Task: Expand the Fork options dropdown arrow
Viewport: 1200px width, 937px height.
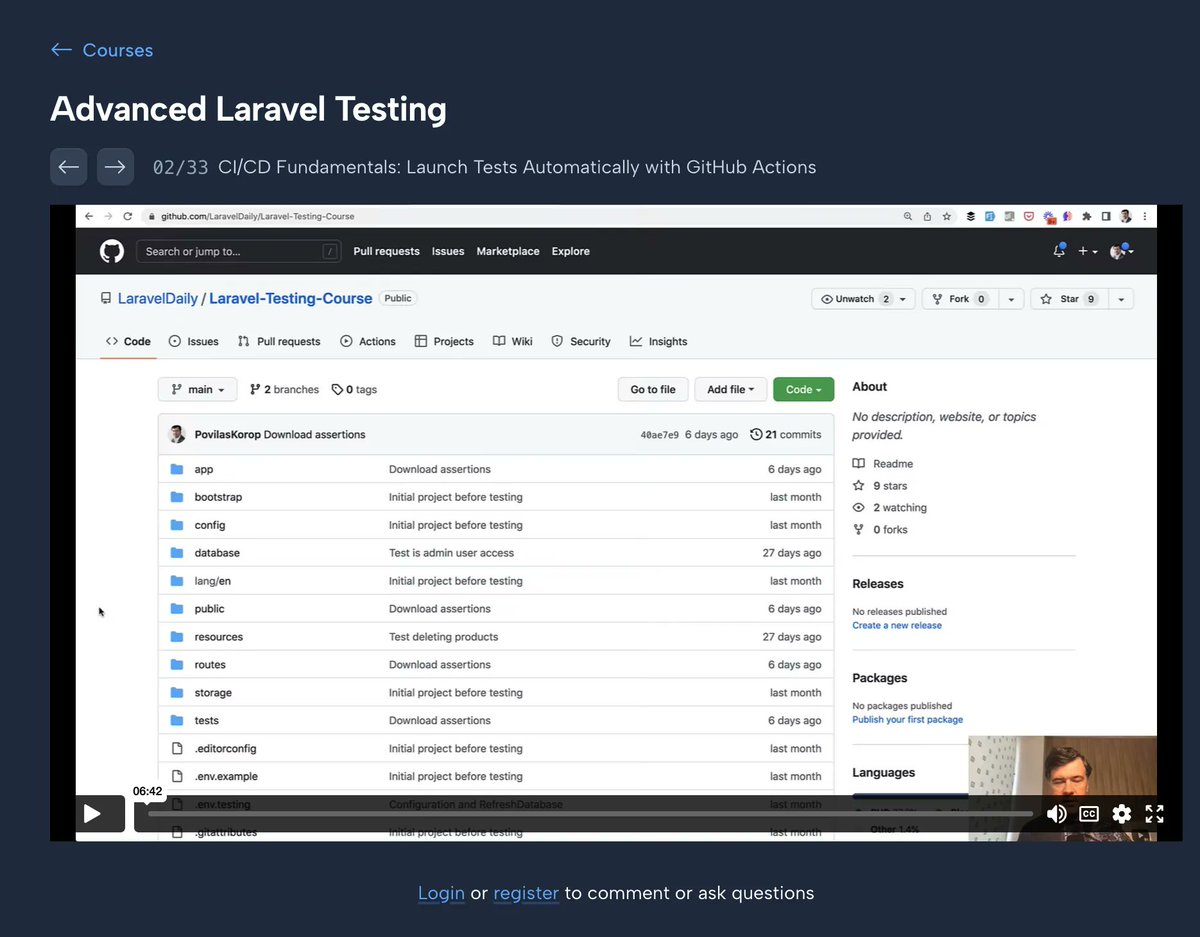Action: pos(1011,299)
